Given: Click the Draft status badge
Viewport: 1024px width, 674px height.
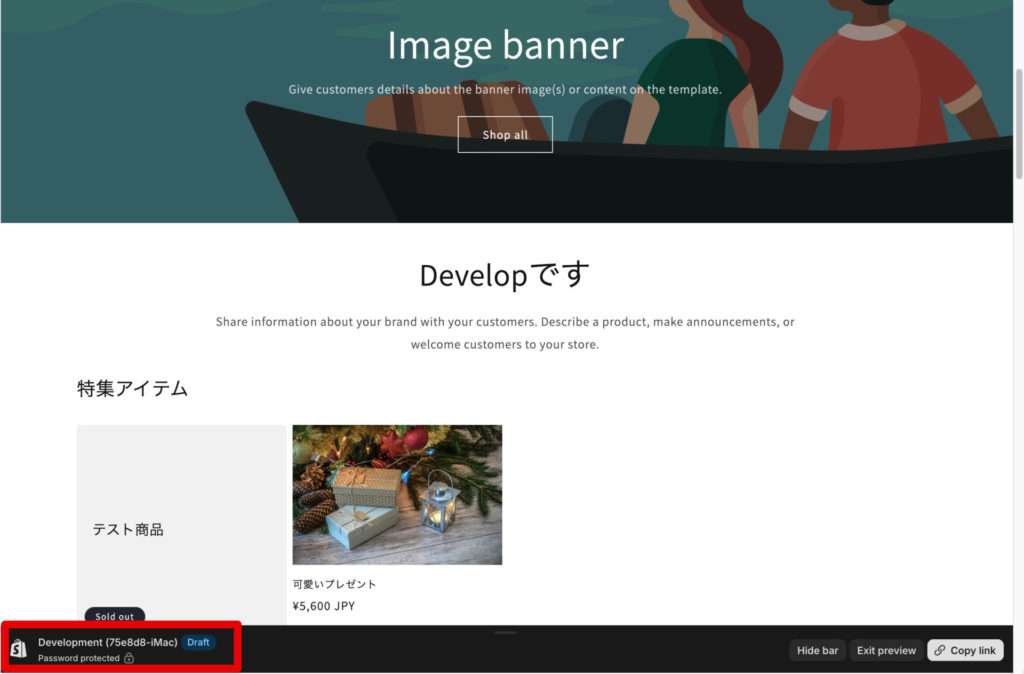Looking at the screenshot, I should (x=198, y=642).
